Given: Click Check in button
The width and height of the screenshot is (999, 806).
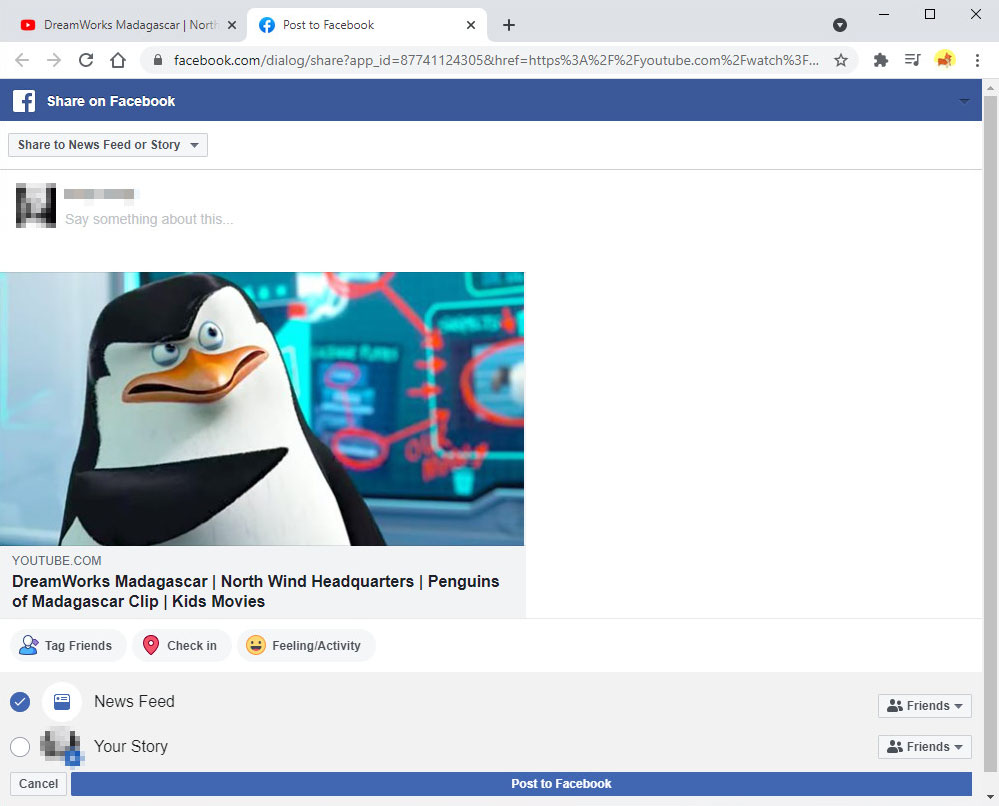Looking at the screenshot, I should pyautogui.click(x=181, y=645).
